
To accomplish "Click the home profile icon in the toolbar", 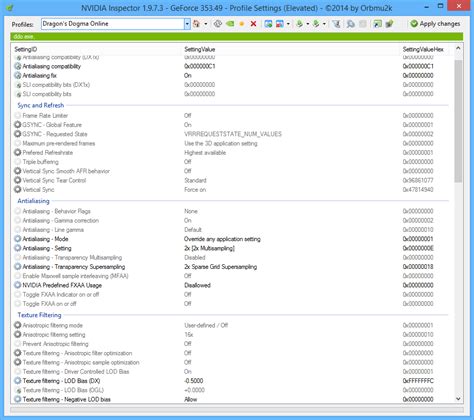I will point(196,24).
